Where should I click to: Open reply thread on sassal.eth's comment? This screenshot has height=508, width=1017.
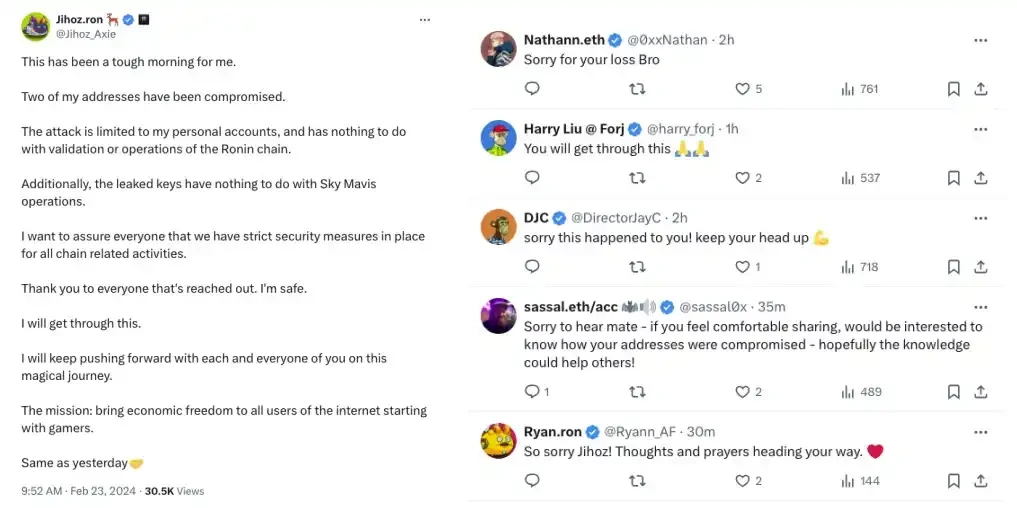pos(532,392)
